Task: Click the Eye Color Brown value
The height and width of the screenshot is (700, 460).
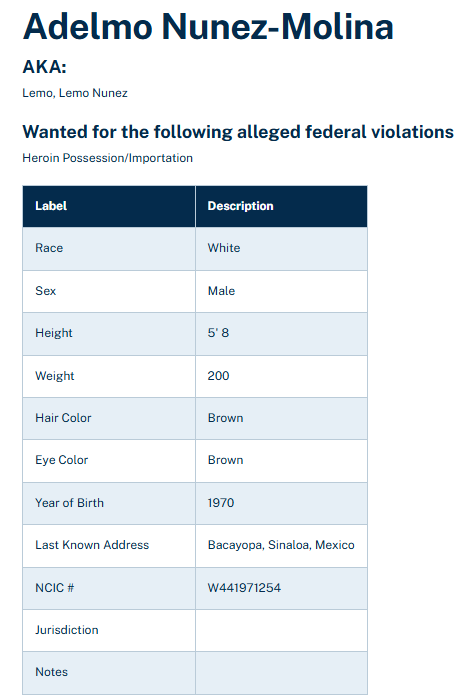Action: pyautogui.click(x=226, y=460)
